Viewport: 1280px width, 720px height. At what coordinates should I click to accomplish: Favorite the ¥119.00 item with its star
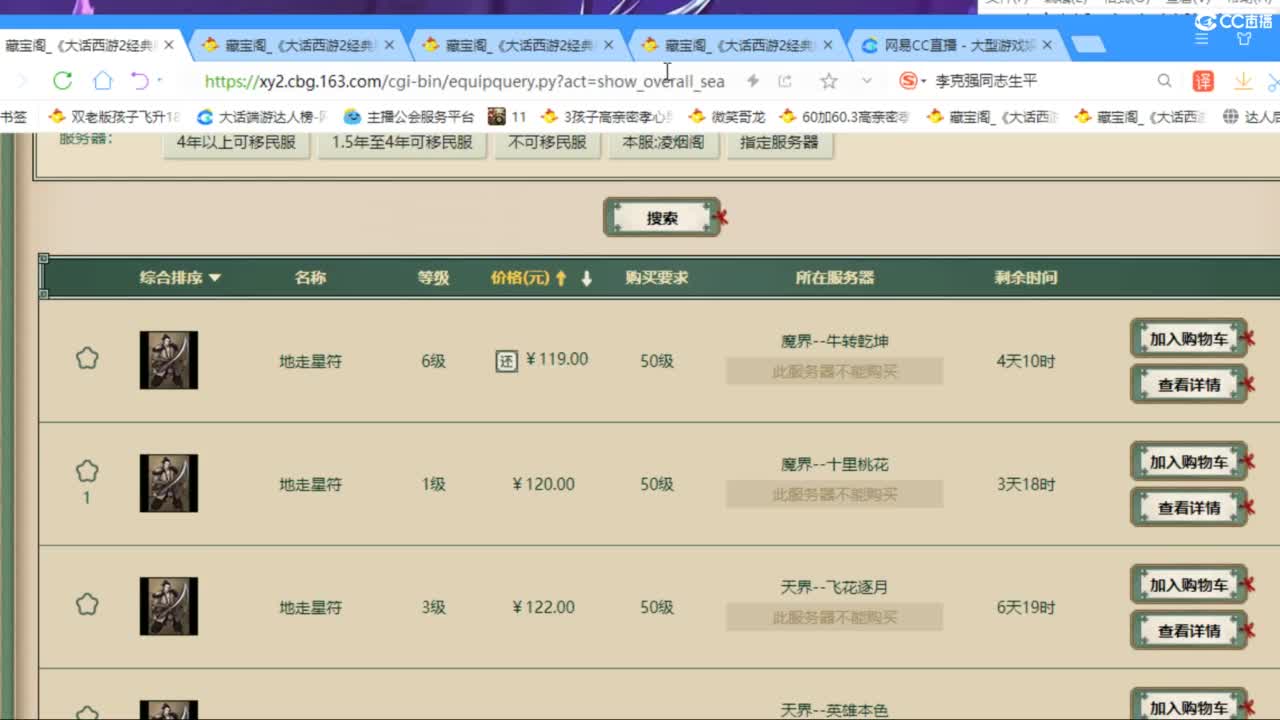[87, 357]
